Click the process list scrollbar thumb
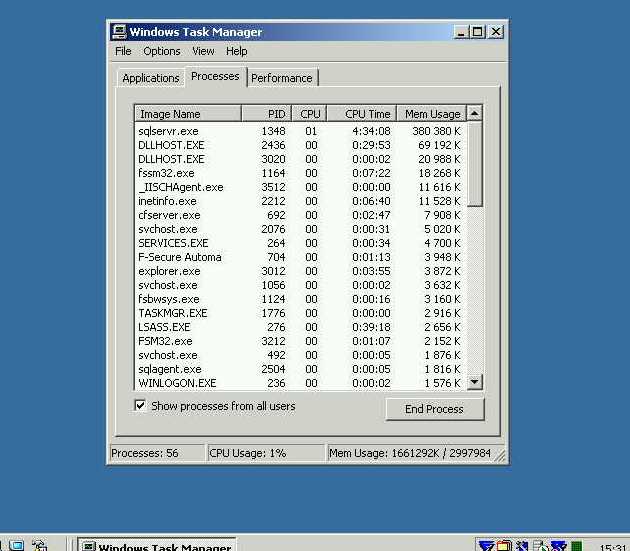This screenshot has height=551, width=630. tap(475, 164)
